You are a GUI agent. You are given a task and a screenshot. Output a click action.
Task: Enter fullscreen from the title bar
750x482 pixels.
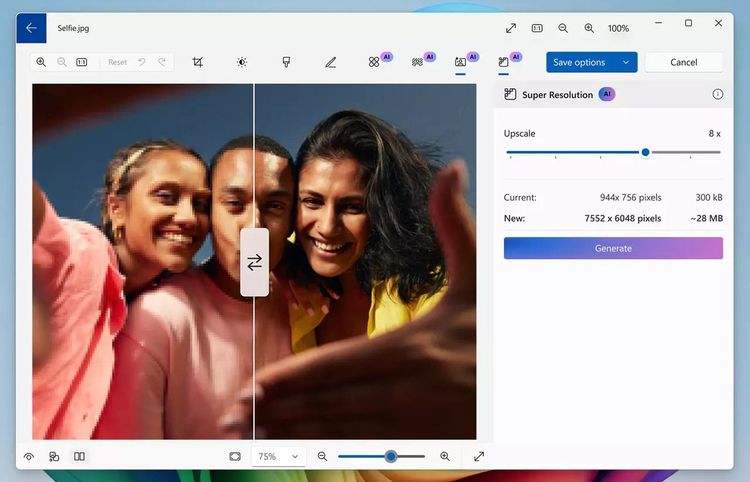[x=511, y=28]
